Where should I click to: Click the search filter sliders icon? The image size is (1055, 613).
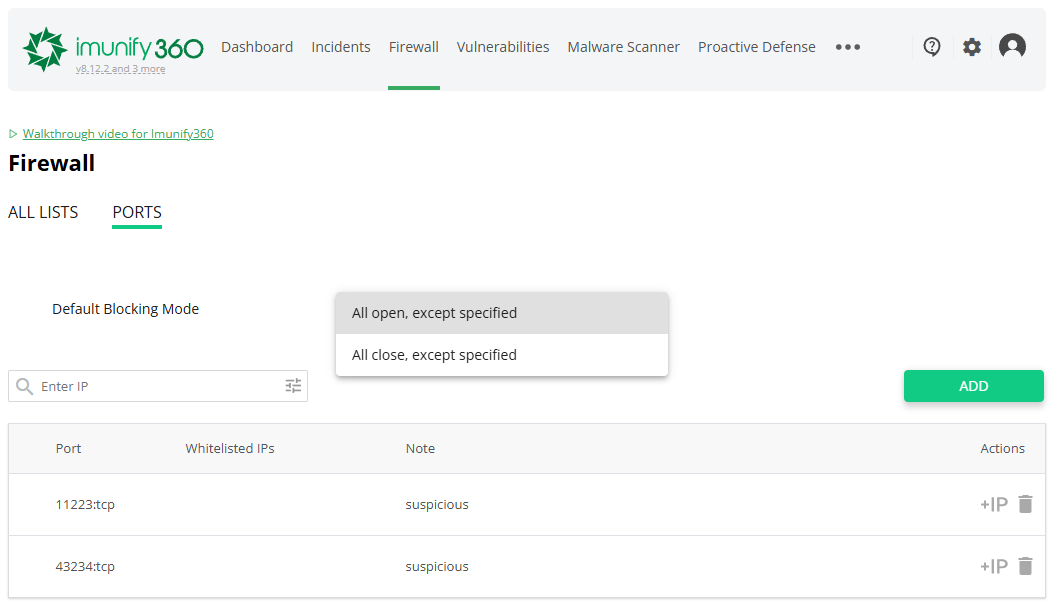click(x=293, y=386)
